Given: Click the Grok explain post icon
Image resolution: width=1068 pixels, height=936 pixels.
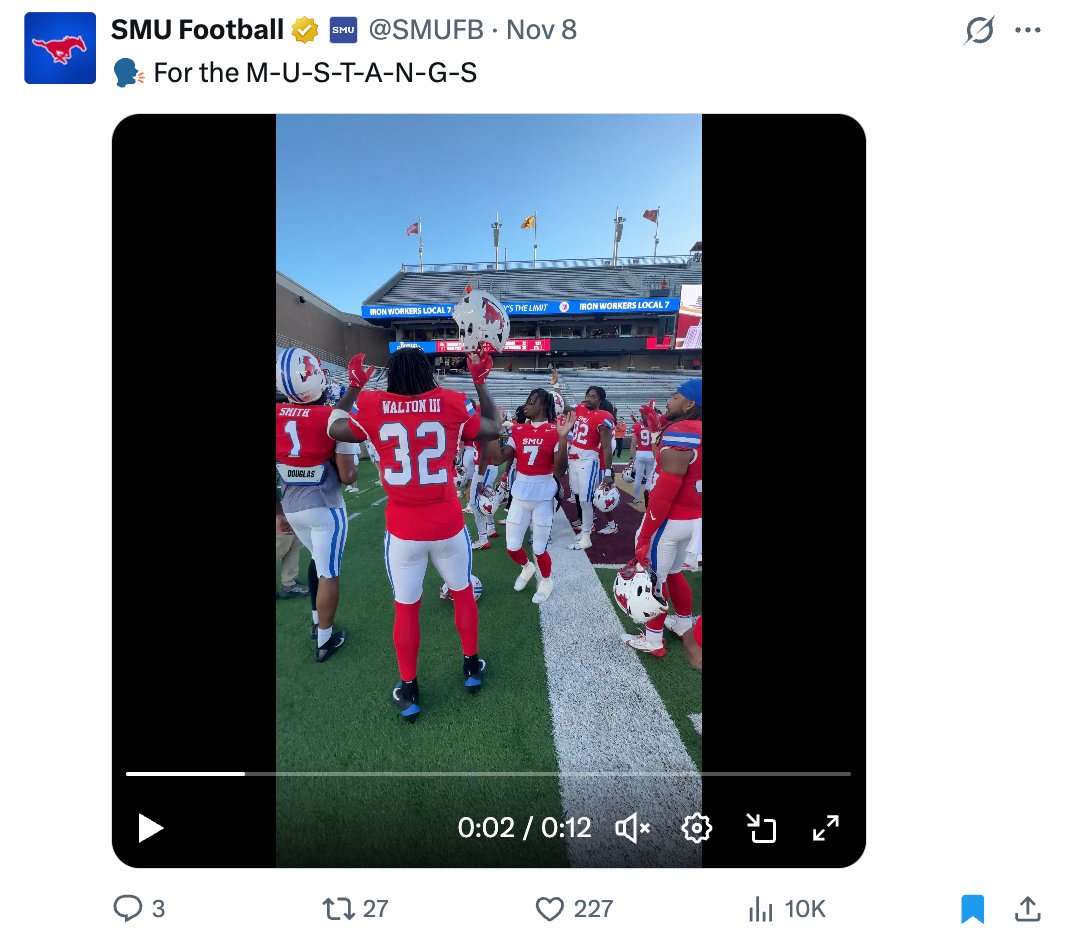Looking at the screenshot, I should pyautogui.click(x=979, y=31).
